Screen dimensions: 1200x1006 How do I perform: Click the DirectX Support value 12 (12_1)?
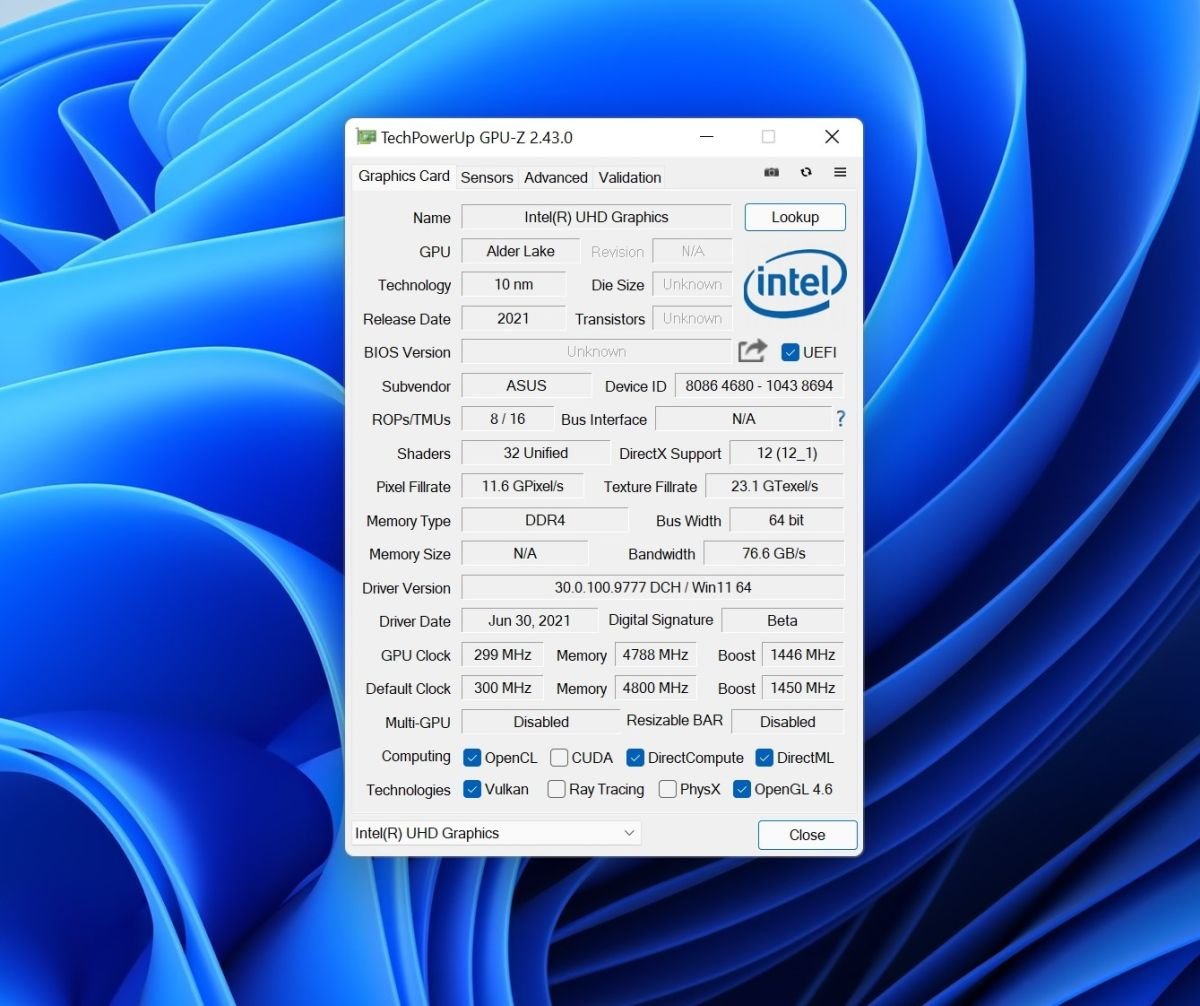[786, 453]
